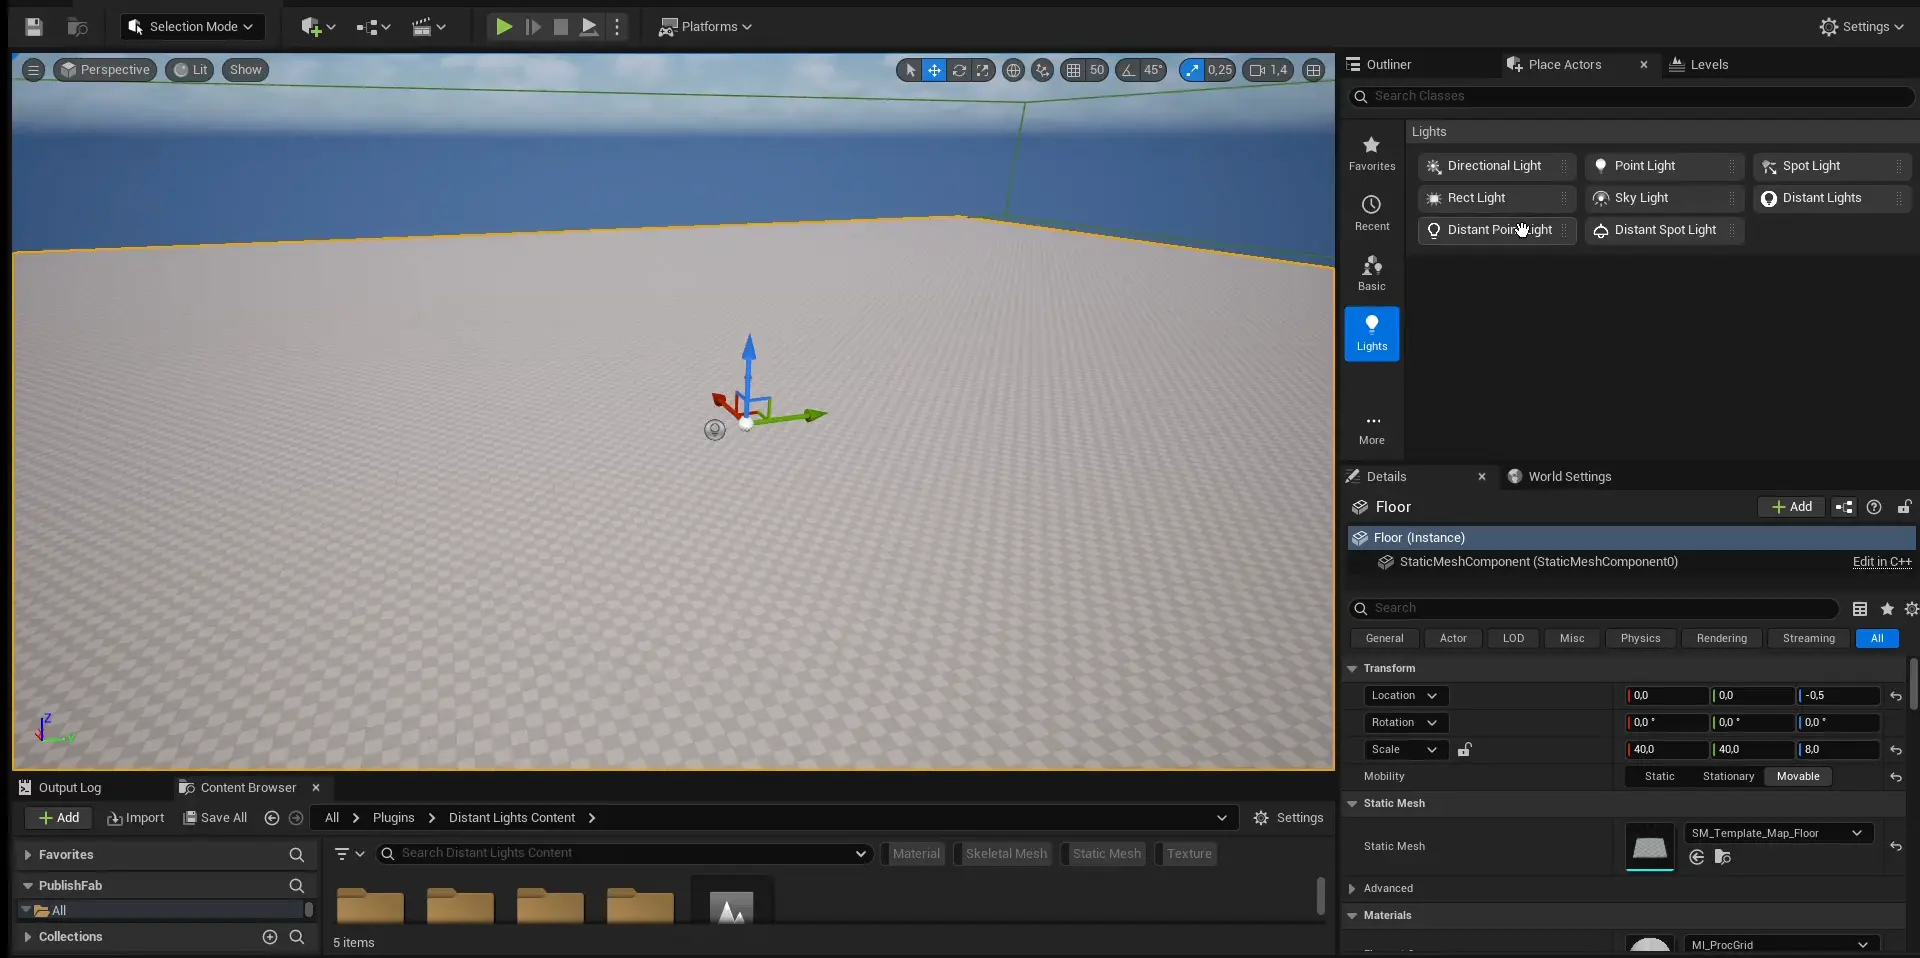The width and height of the screenshot is (1920, 958).
Task: Click the Search Classes field
Action: [x=1631, y=96]
